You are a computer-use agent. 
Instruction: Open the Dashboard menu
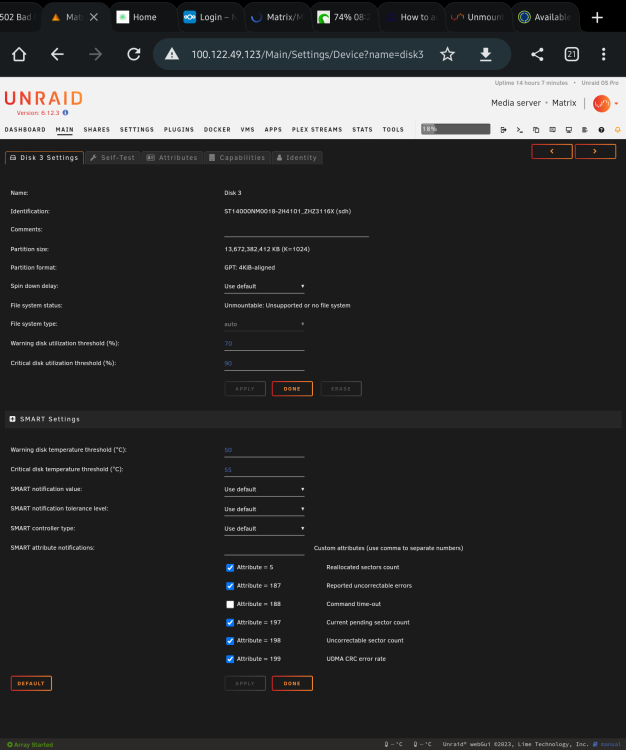pos(25,130)
